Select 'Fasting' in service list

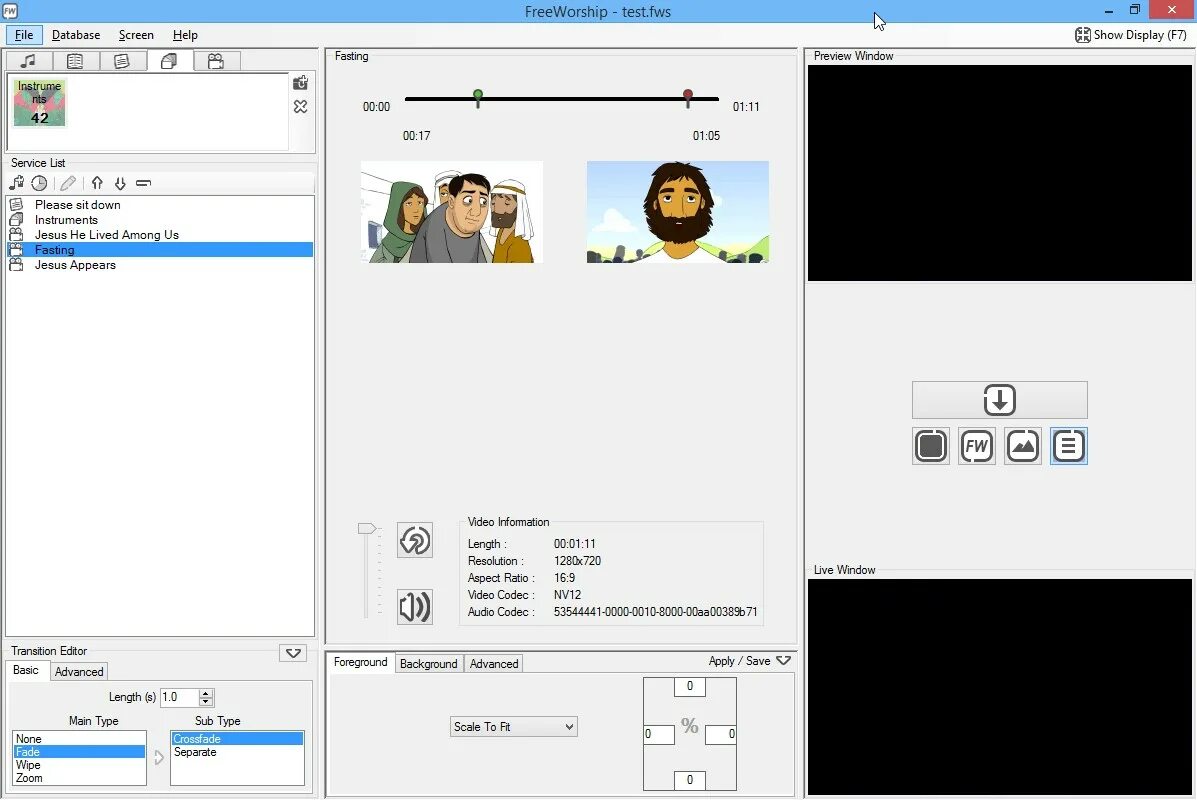point(160,250)
